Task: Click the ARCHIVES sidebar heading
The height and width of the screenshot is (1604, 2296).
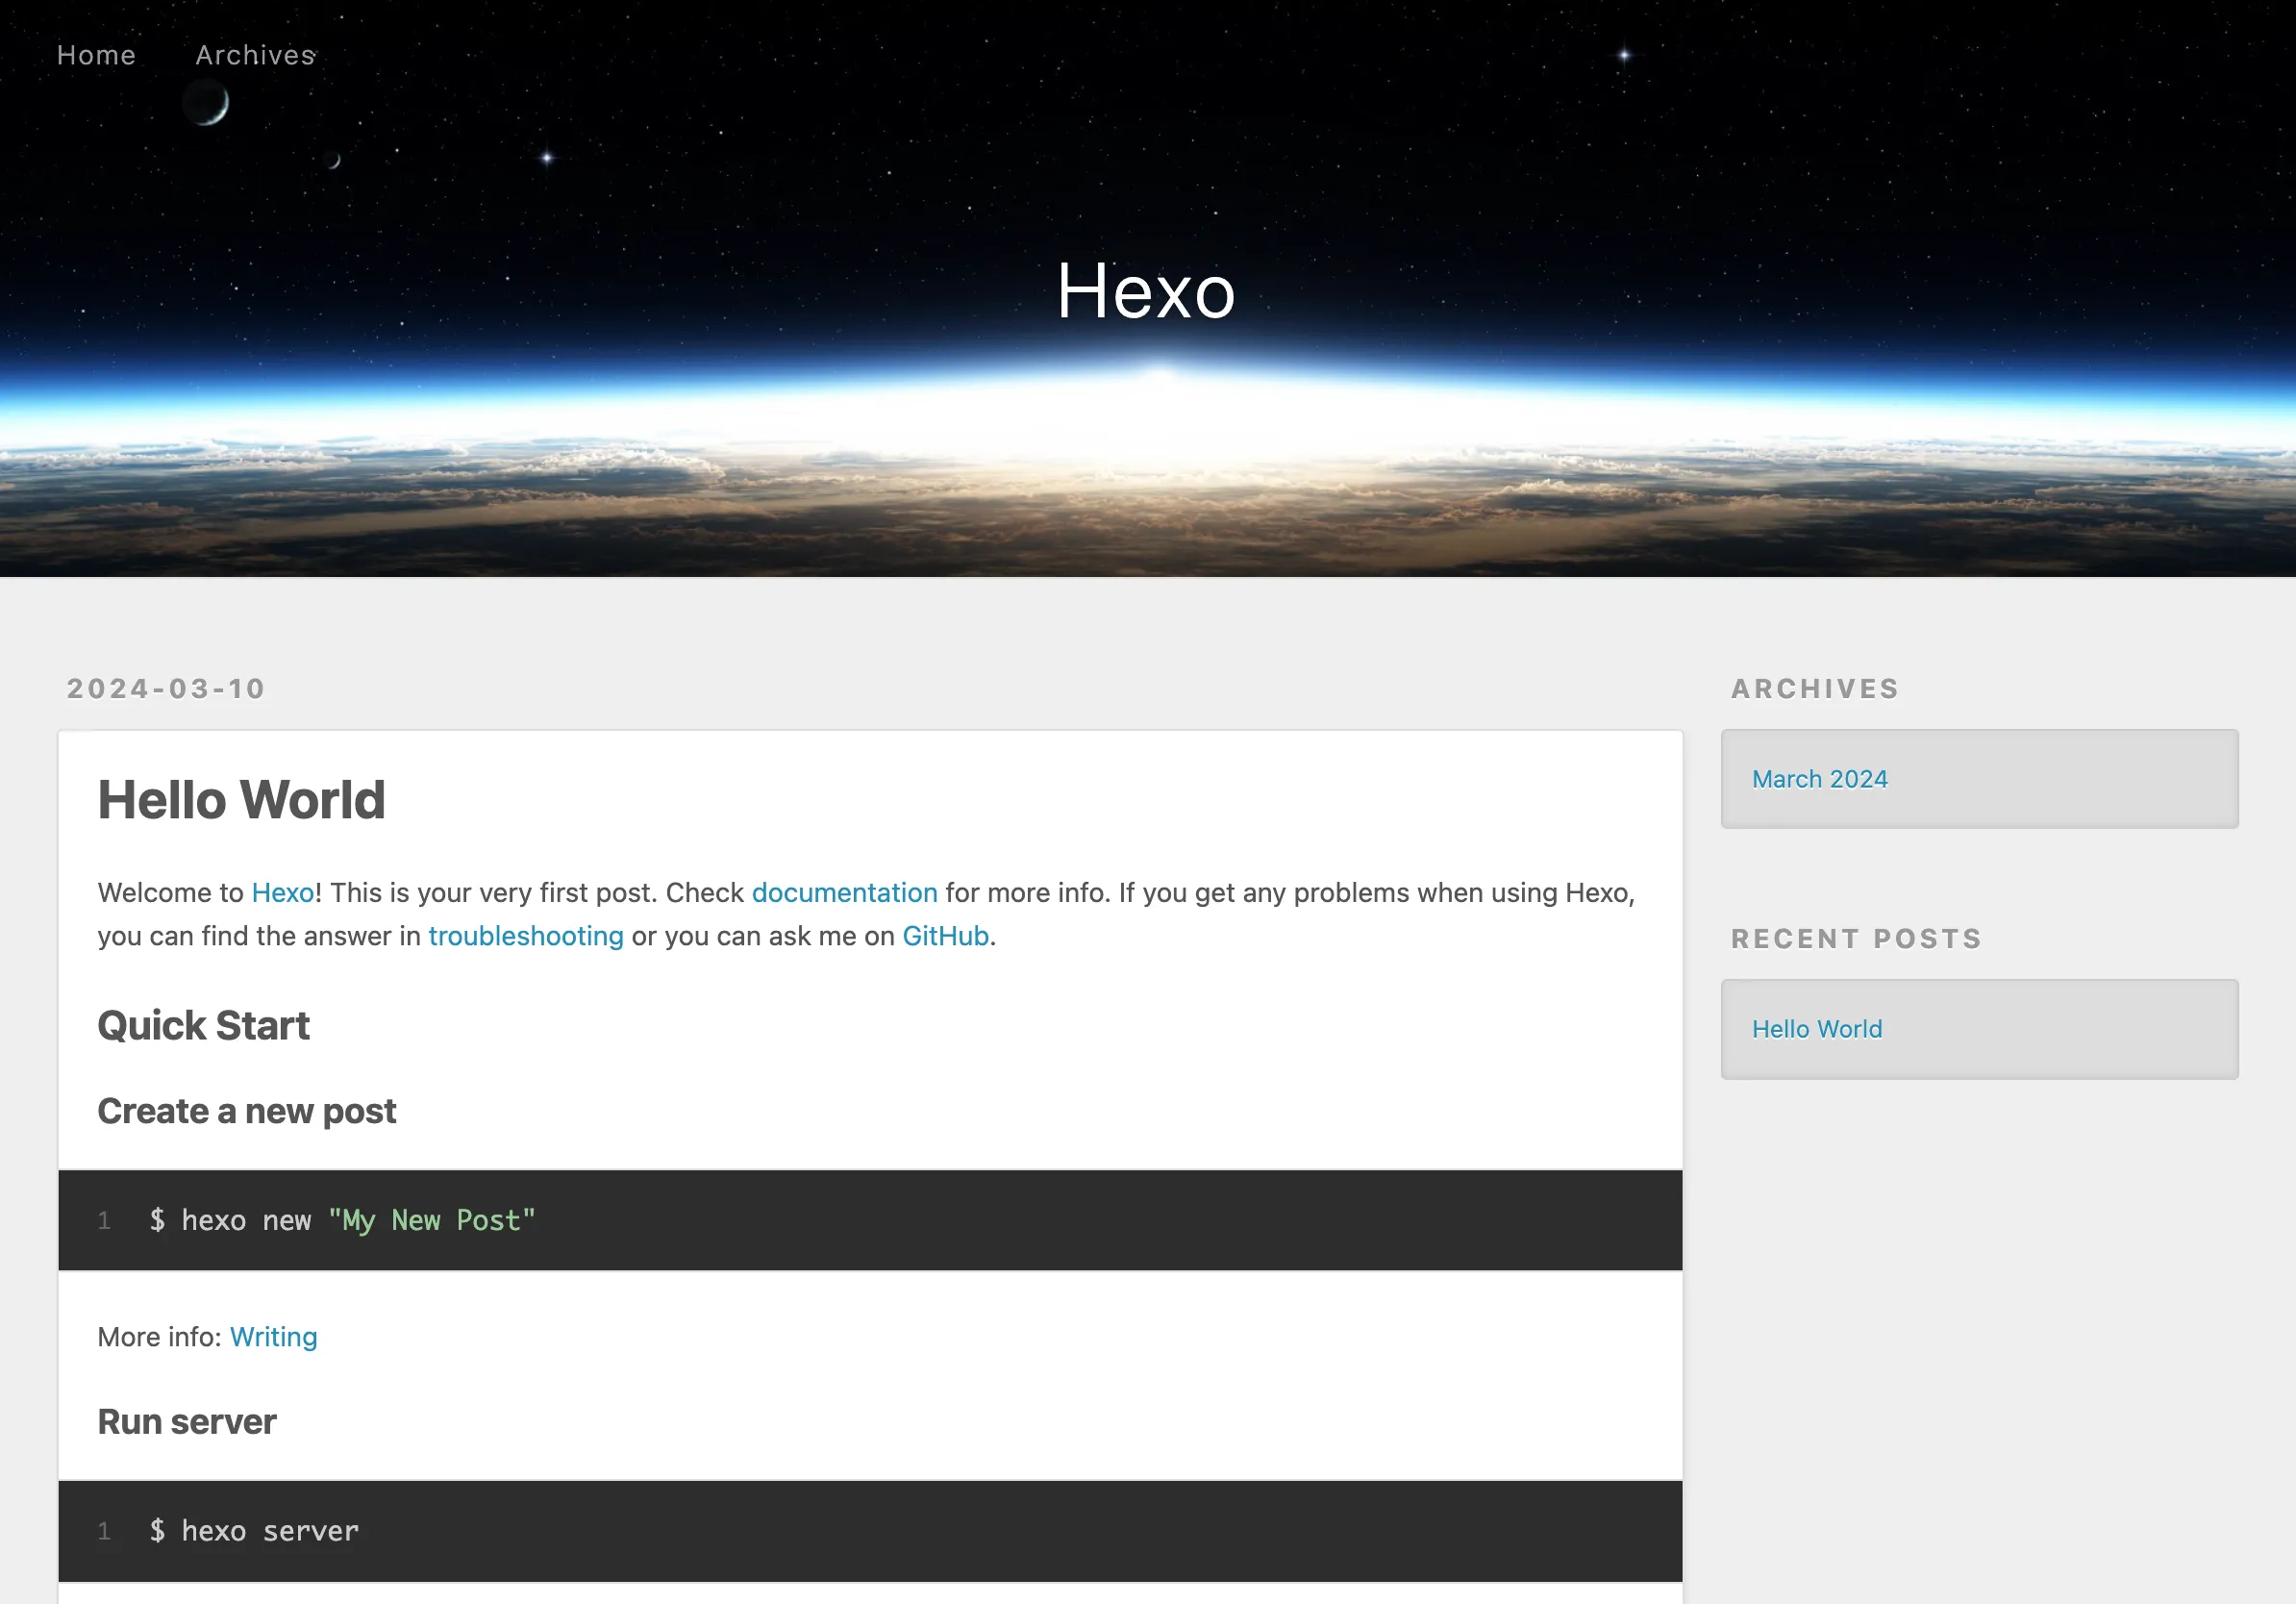Action: pos(1815,688)
